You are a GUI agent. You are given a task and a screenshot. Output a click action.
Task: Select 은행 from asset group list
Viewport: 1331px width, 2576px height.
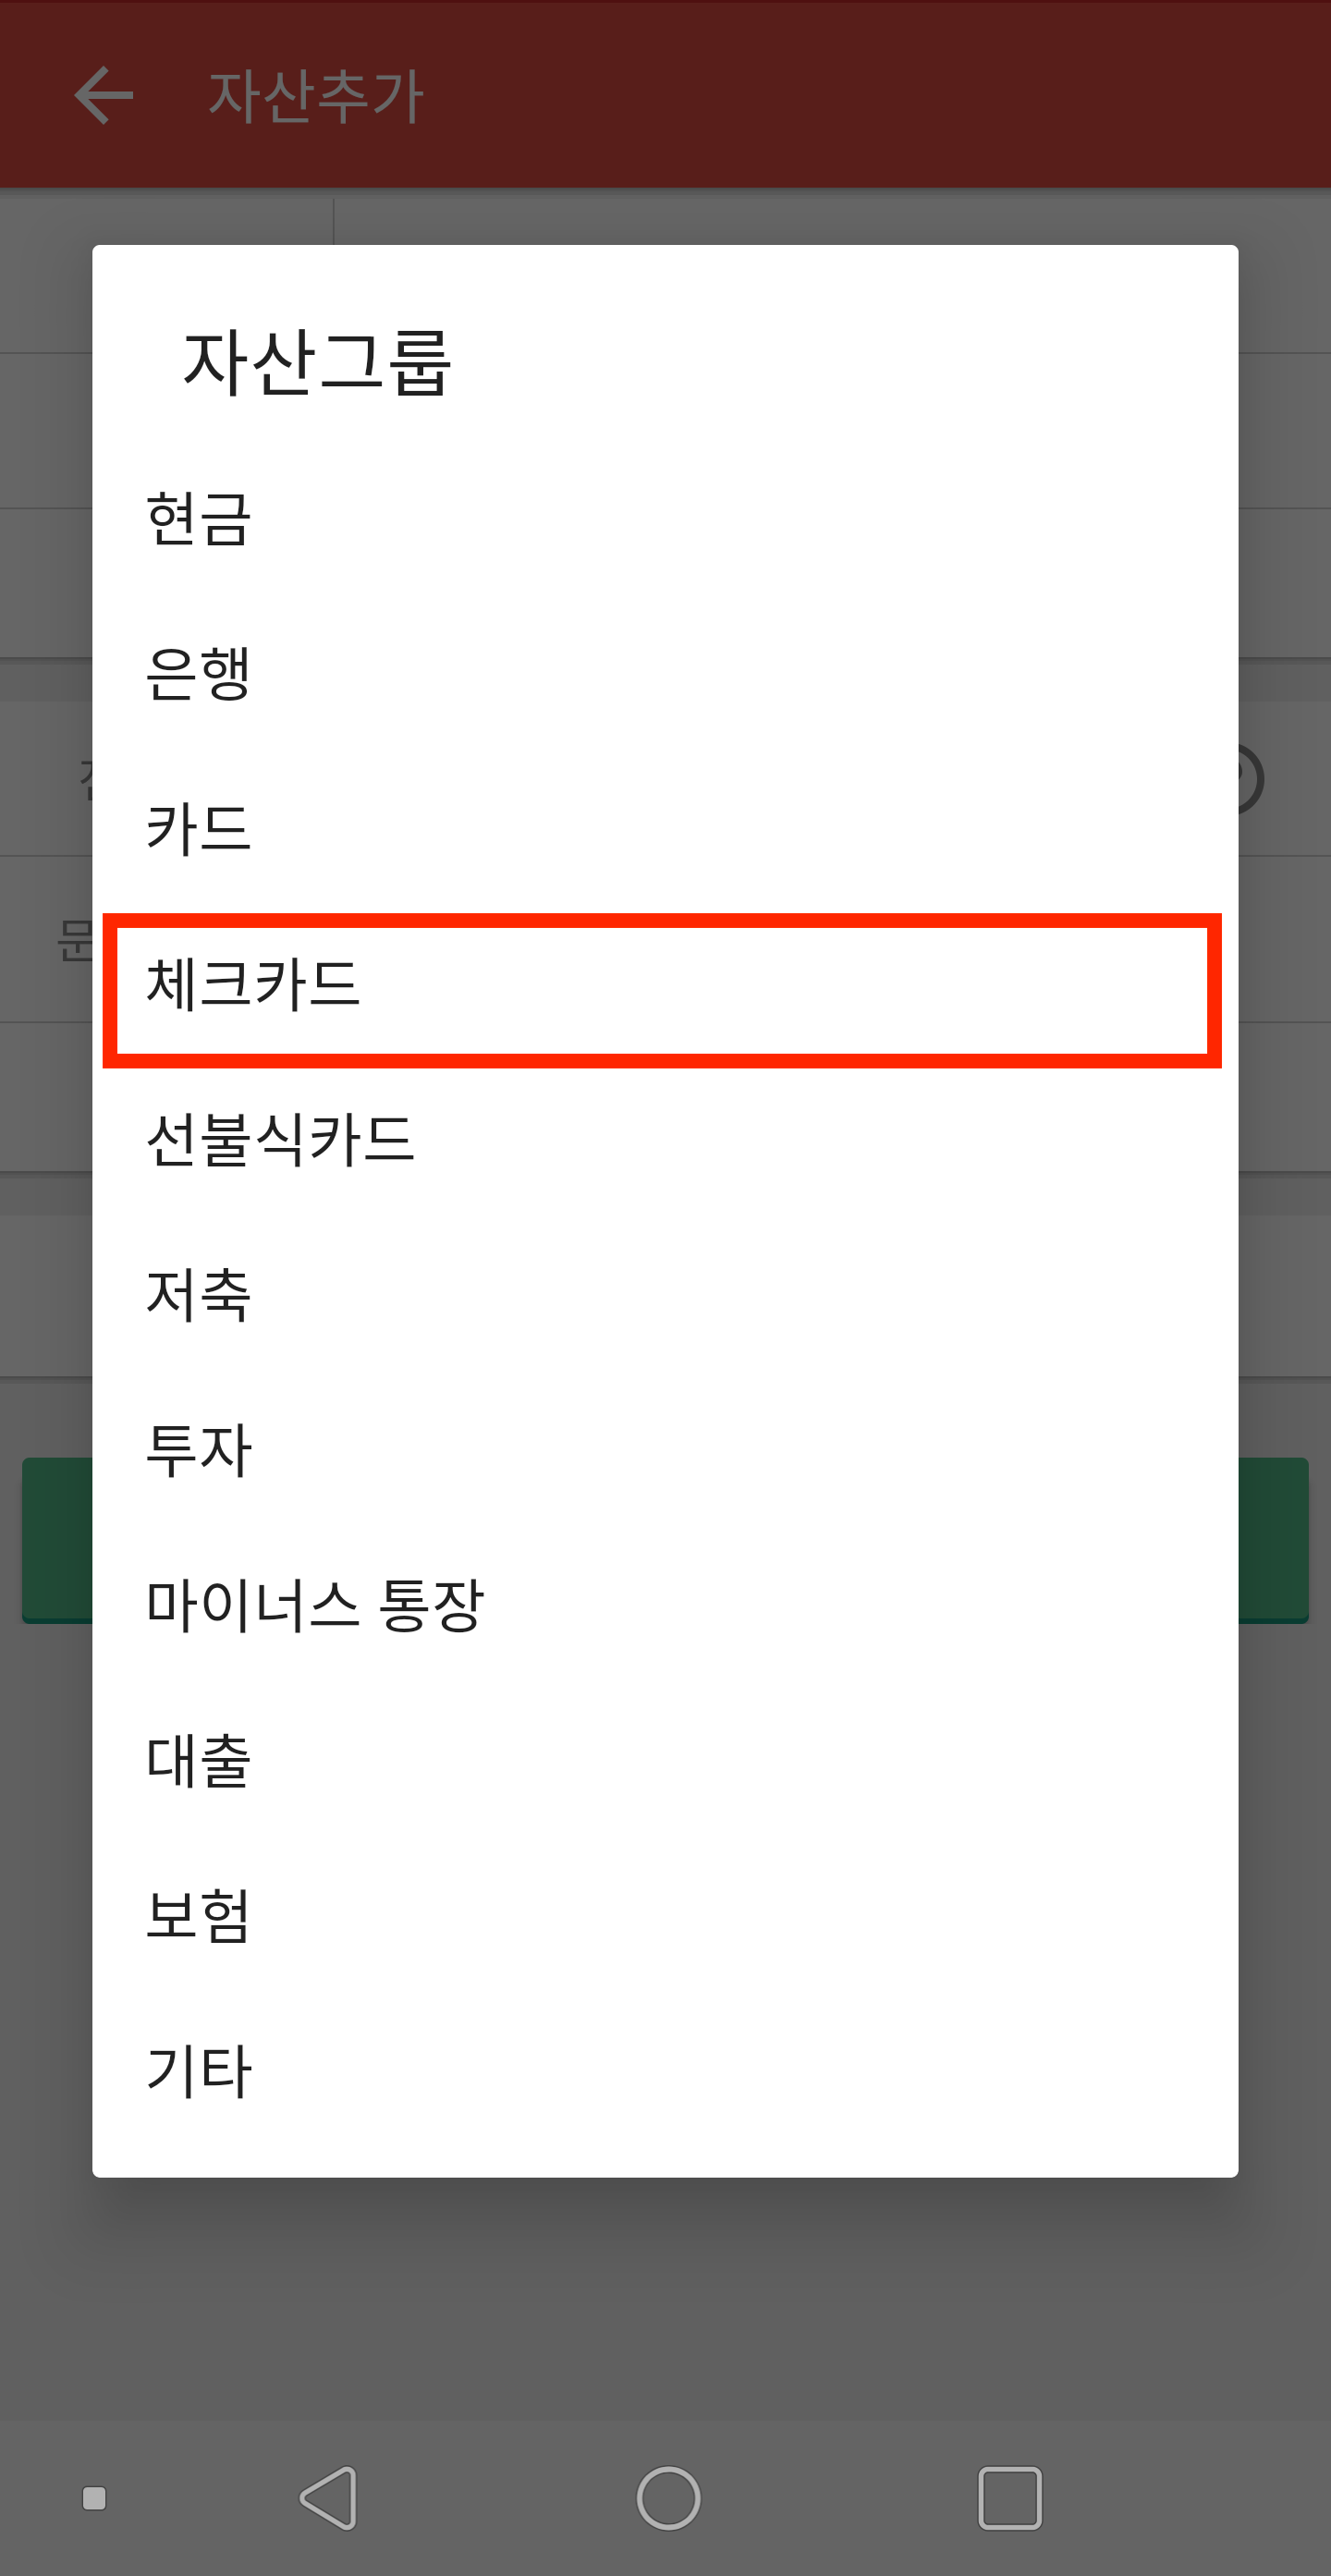pos(665,674)
